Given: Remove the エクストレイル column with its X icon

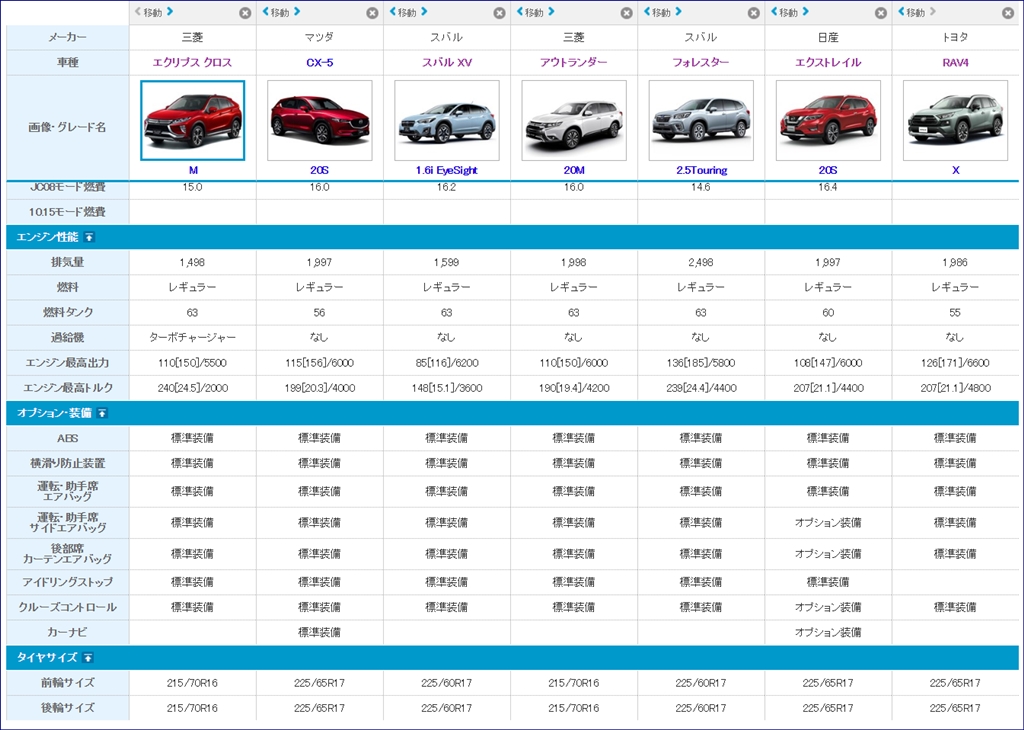Looking at the screenshot, I should 881,13.
